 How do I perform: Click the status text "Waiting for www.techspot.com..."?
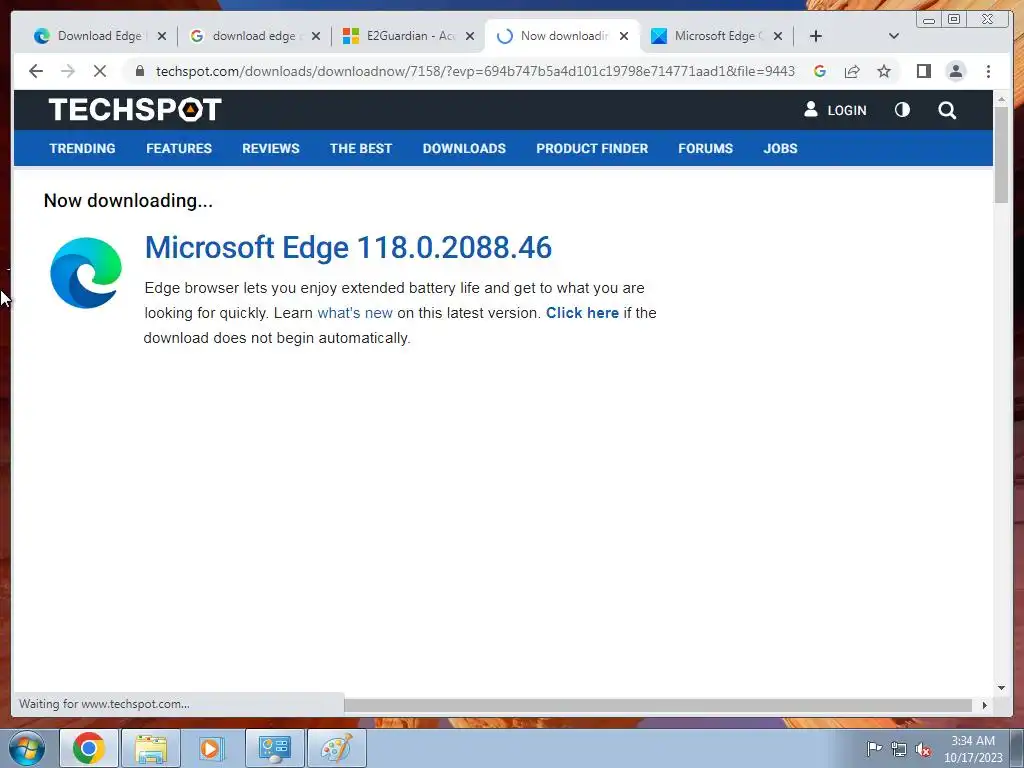click(104, 704)
